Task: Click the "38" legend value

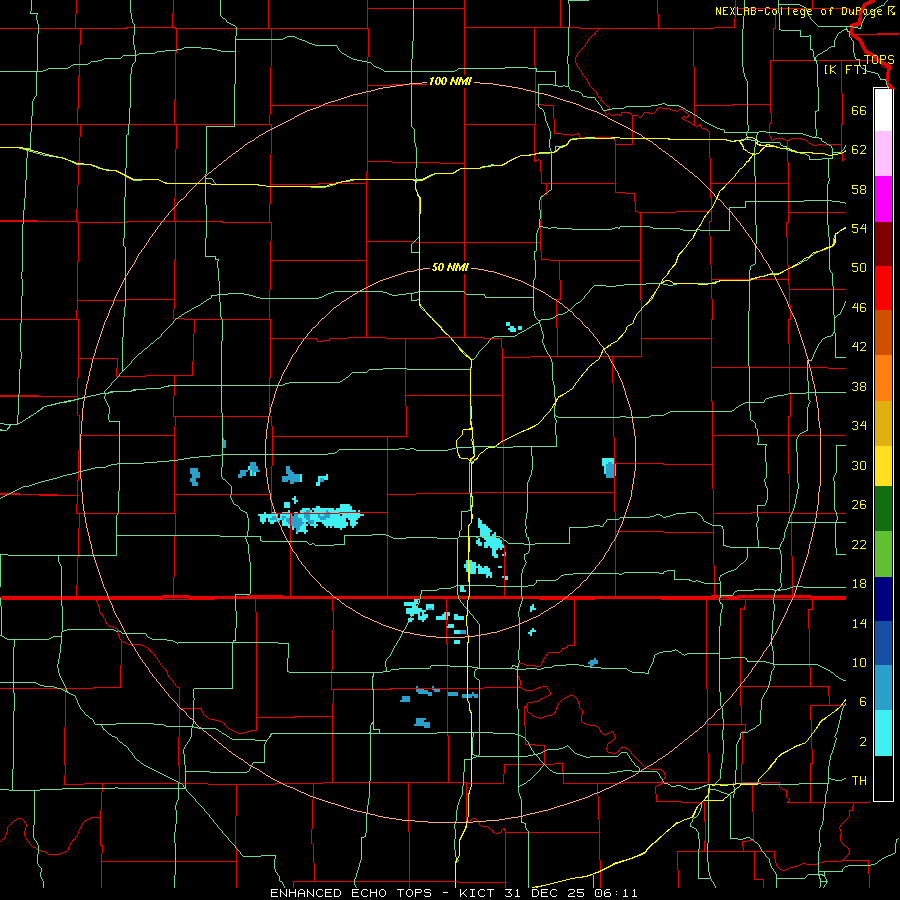Action: [x=859, y=387]
